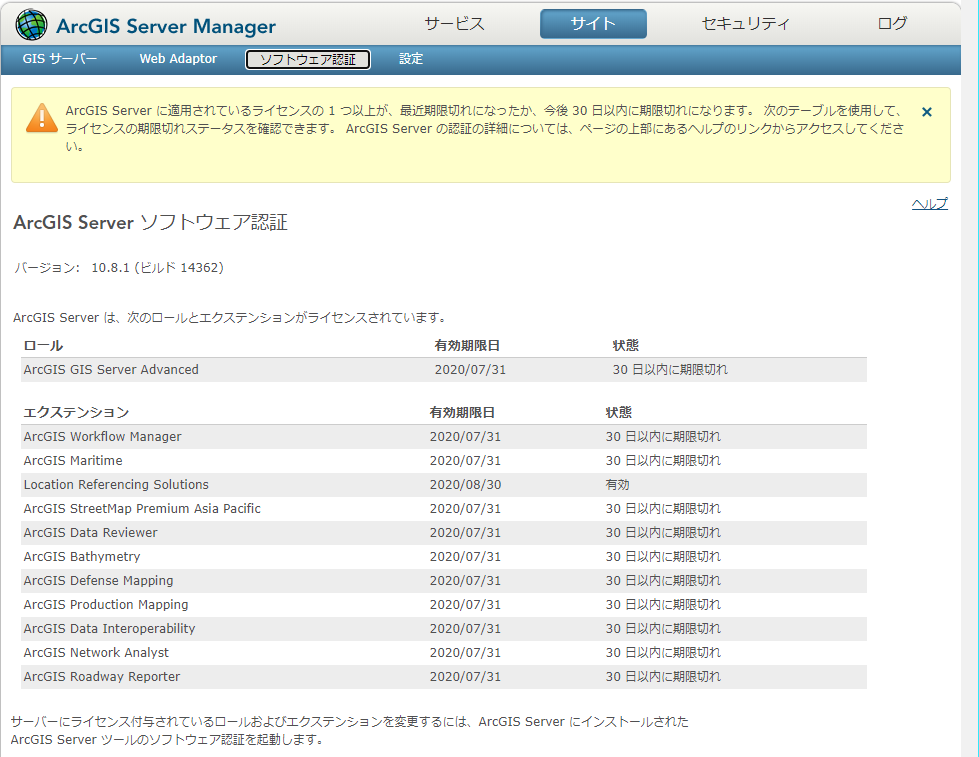This screenshot has height=757, width=979.
Task: Select the ArcGIS Network Analyst row
Action: [444, 653]
